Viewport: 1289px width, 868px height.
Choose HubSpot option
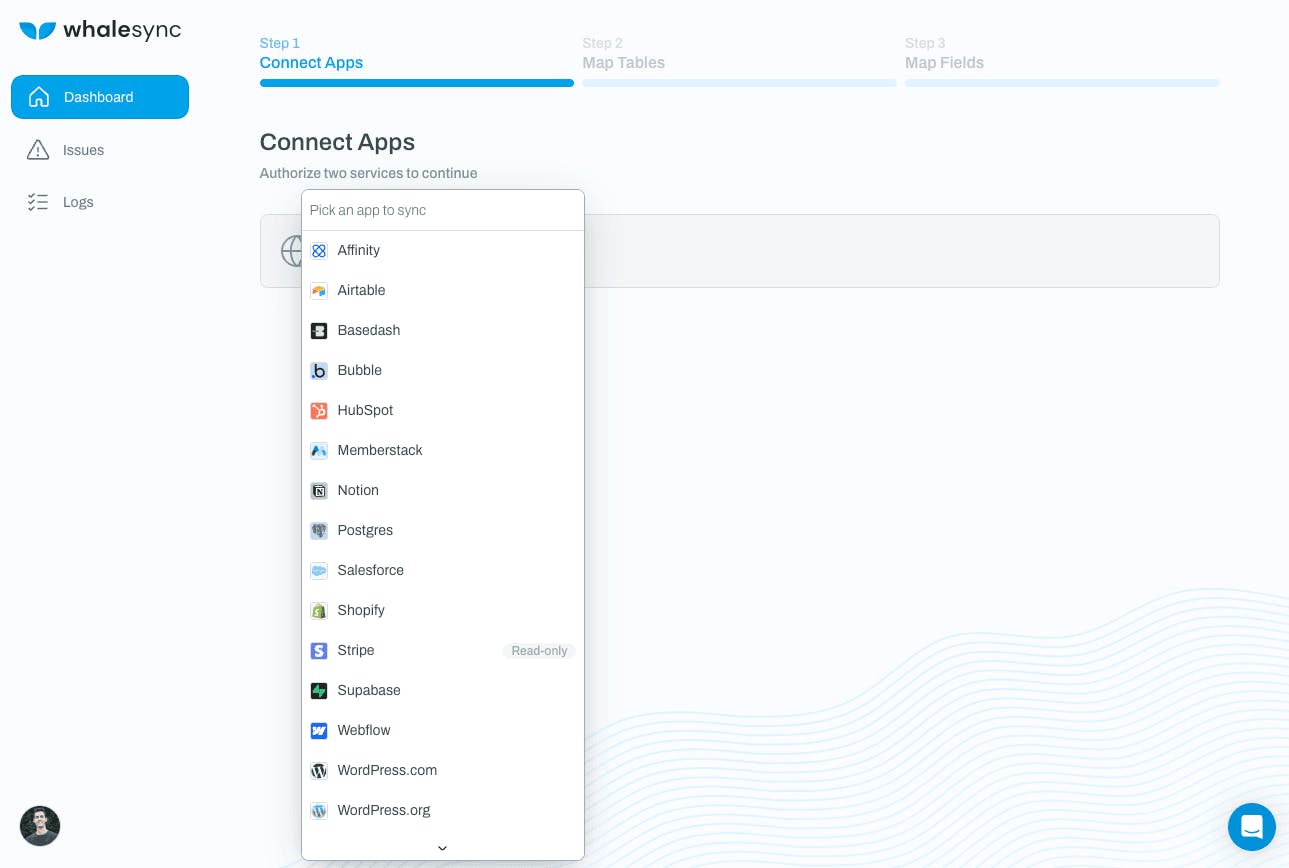443,411
